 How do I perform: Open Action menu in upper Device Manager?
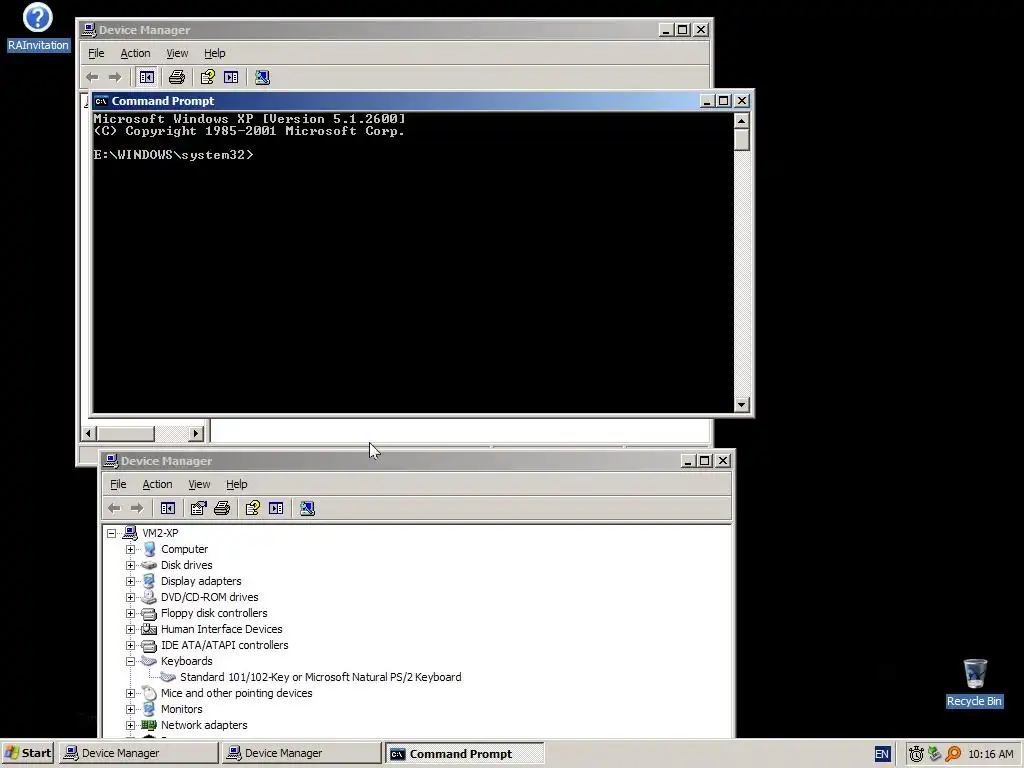click(x=135, y=54)
